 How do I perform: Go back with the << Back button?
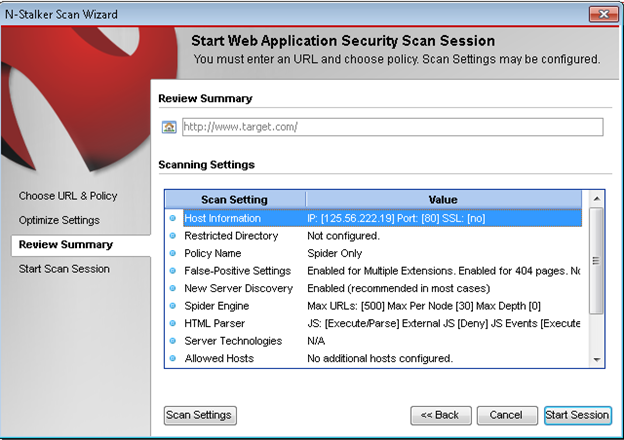439,415
